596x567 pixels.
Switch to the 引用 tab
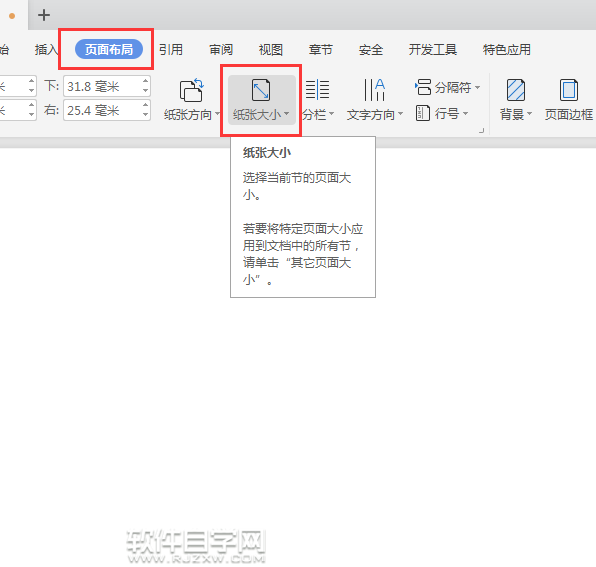click(x=171, y=49)
